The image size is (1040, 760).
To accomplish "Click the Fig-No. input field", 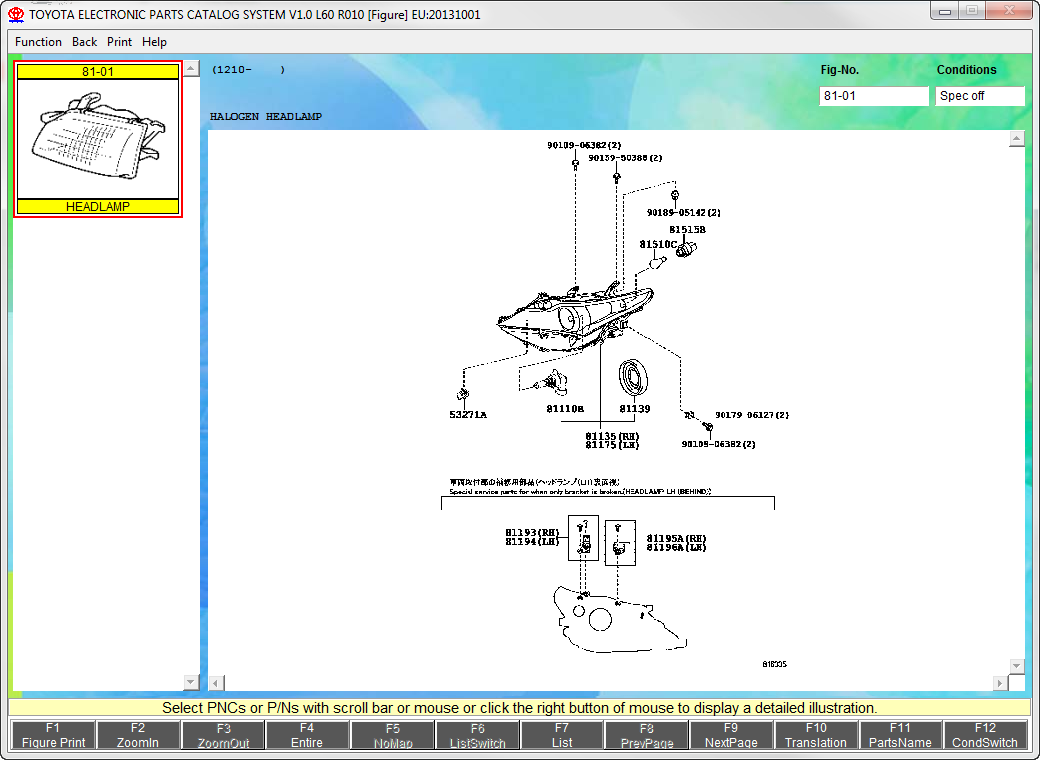I will (x=874, y=96).
